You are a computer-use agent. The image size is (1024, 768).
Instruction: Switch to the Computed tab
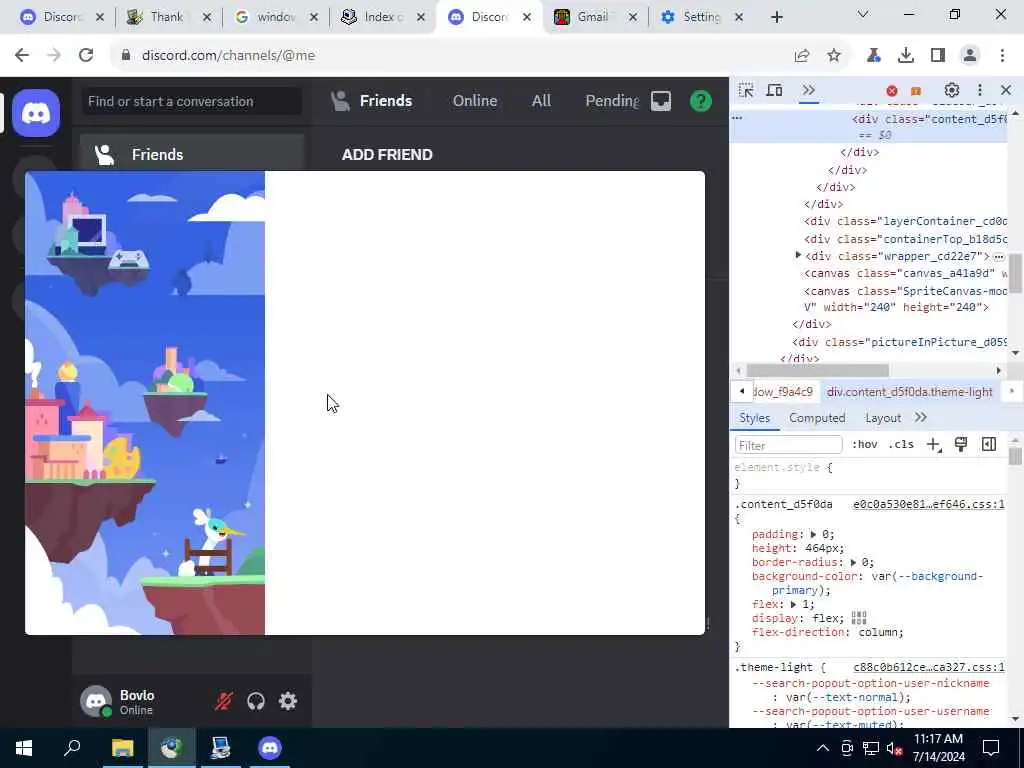click(817, 418)
